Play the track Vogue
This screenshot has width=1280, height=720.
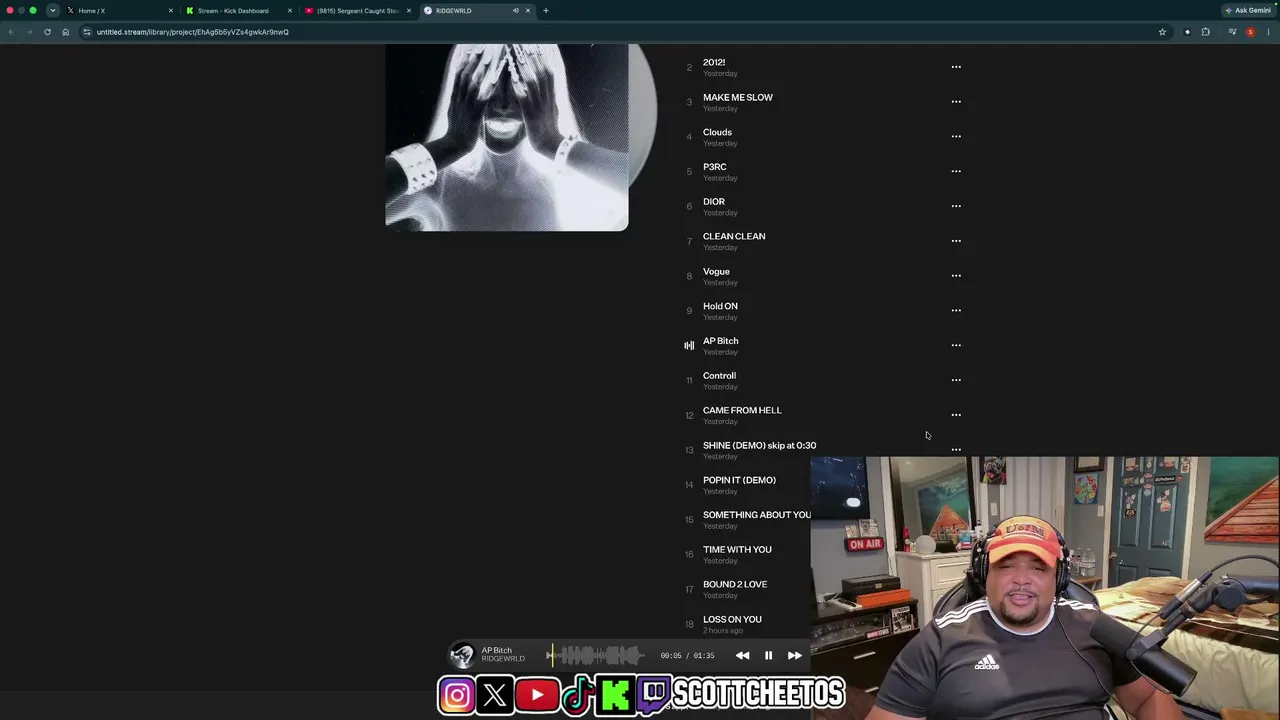pyautogui.click(x=716, y=272)
